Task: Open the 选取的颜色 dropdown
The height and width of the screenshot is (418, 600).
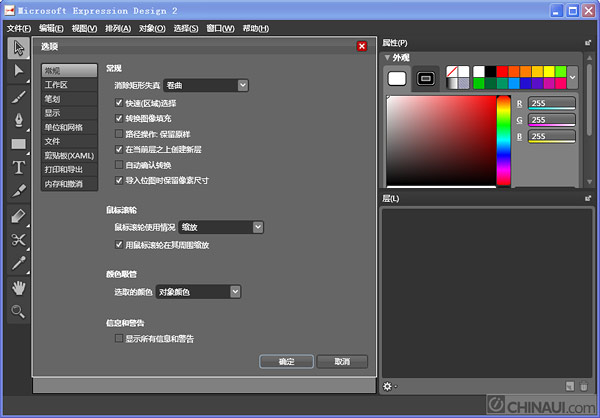Action: pyautogui.click(x=198, y=292)
